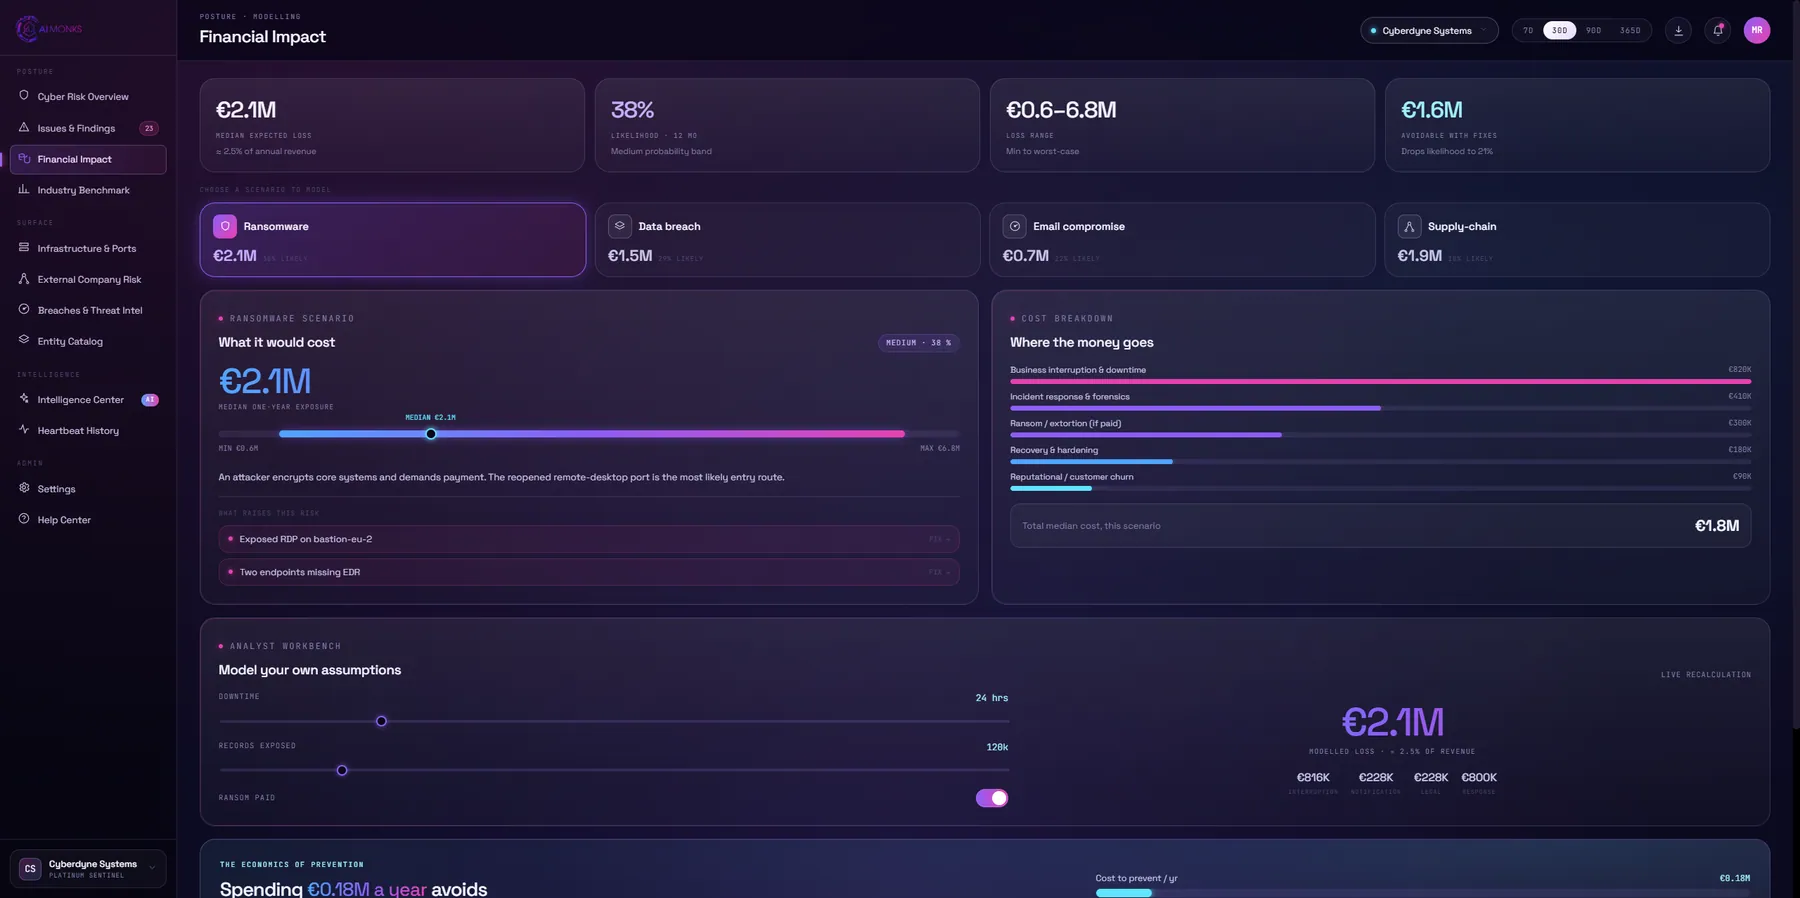Select the 30D time range
Viewport: 1800px width, 898px height.
(1560, 30)
